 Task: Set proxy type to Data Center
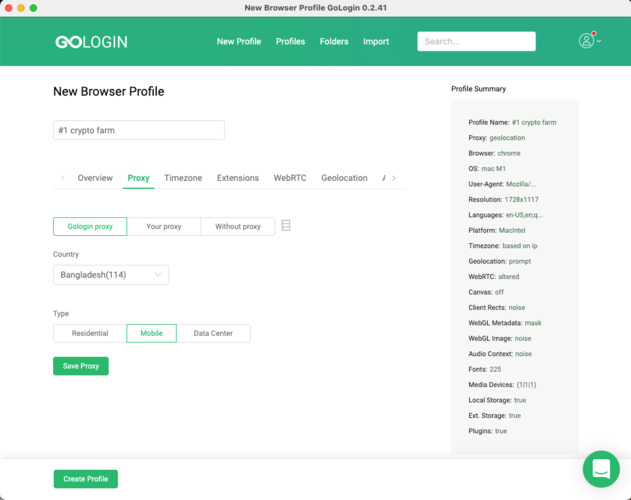pyautogui.click(x=213, y=333)
